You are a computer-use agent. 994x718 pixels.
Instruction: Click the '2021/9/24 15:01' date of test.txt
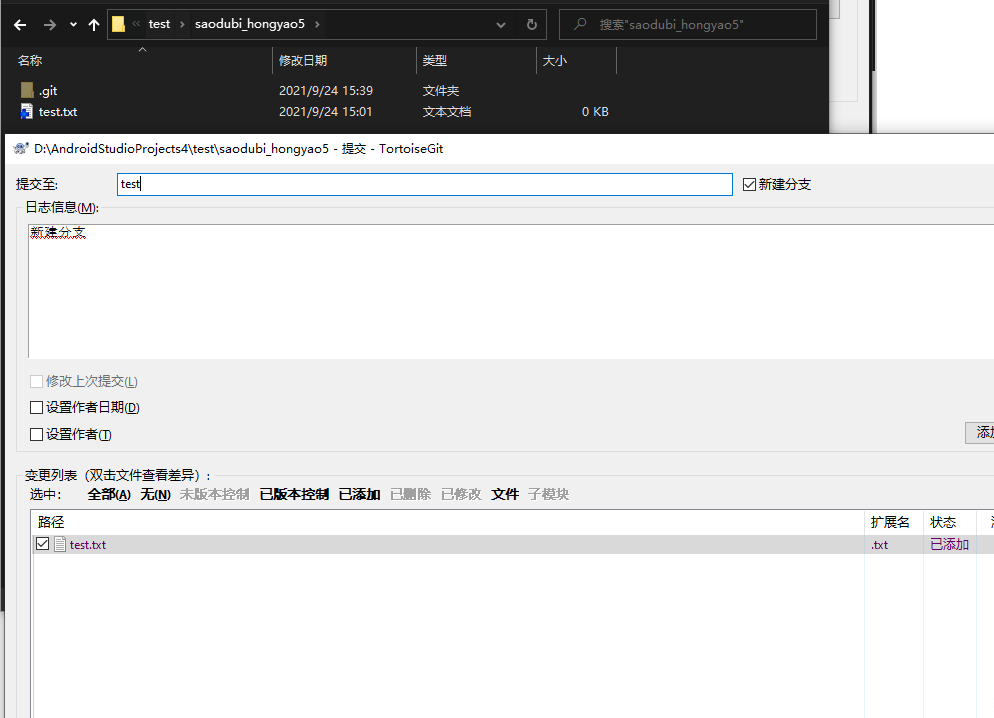pos(326,112)
